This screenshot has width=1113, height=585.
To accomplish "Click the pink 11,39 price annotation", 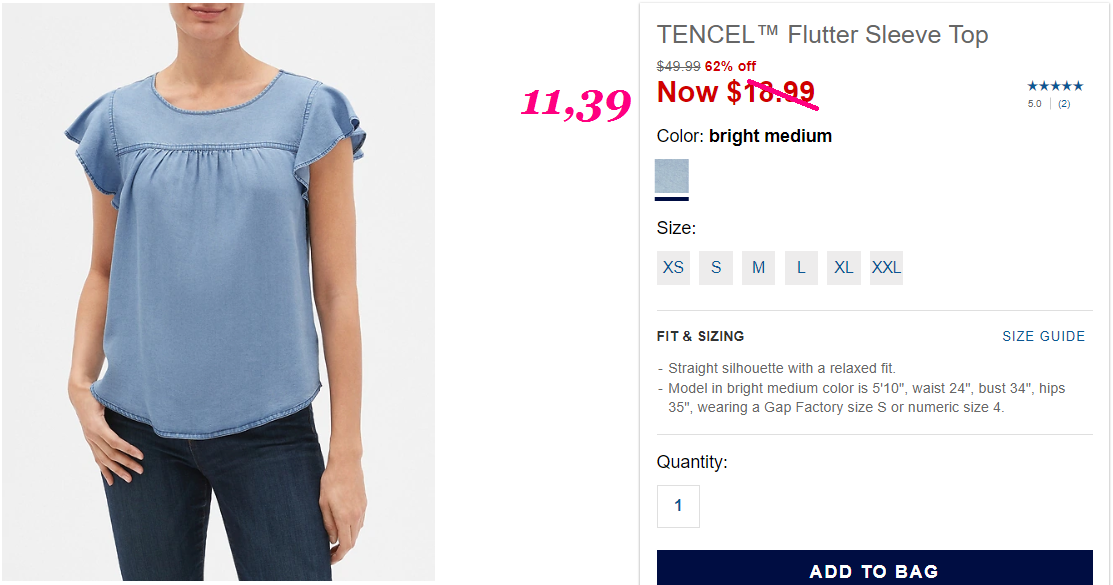I will 576,104.
